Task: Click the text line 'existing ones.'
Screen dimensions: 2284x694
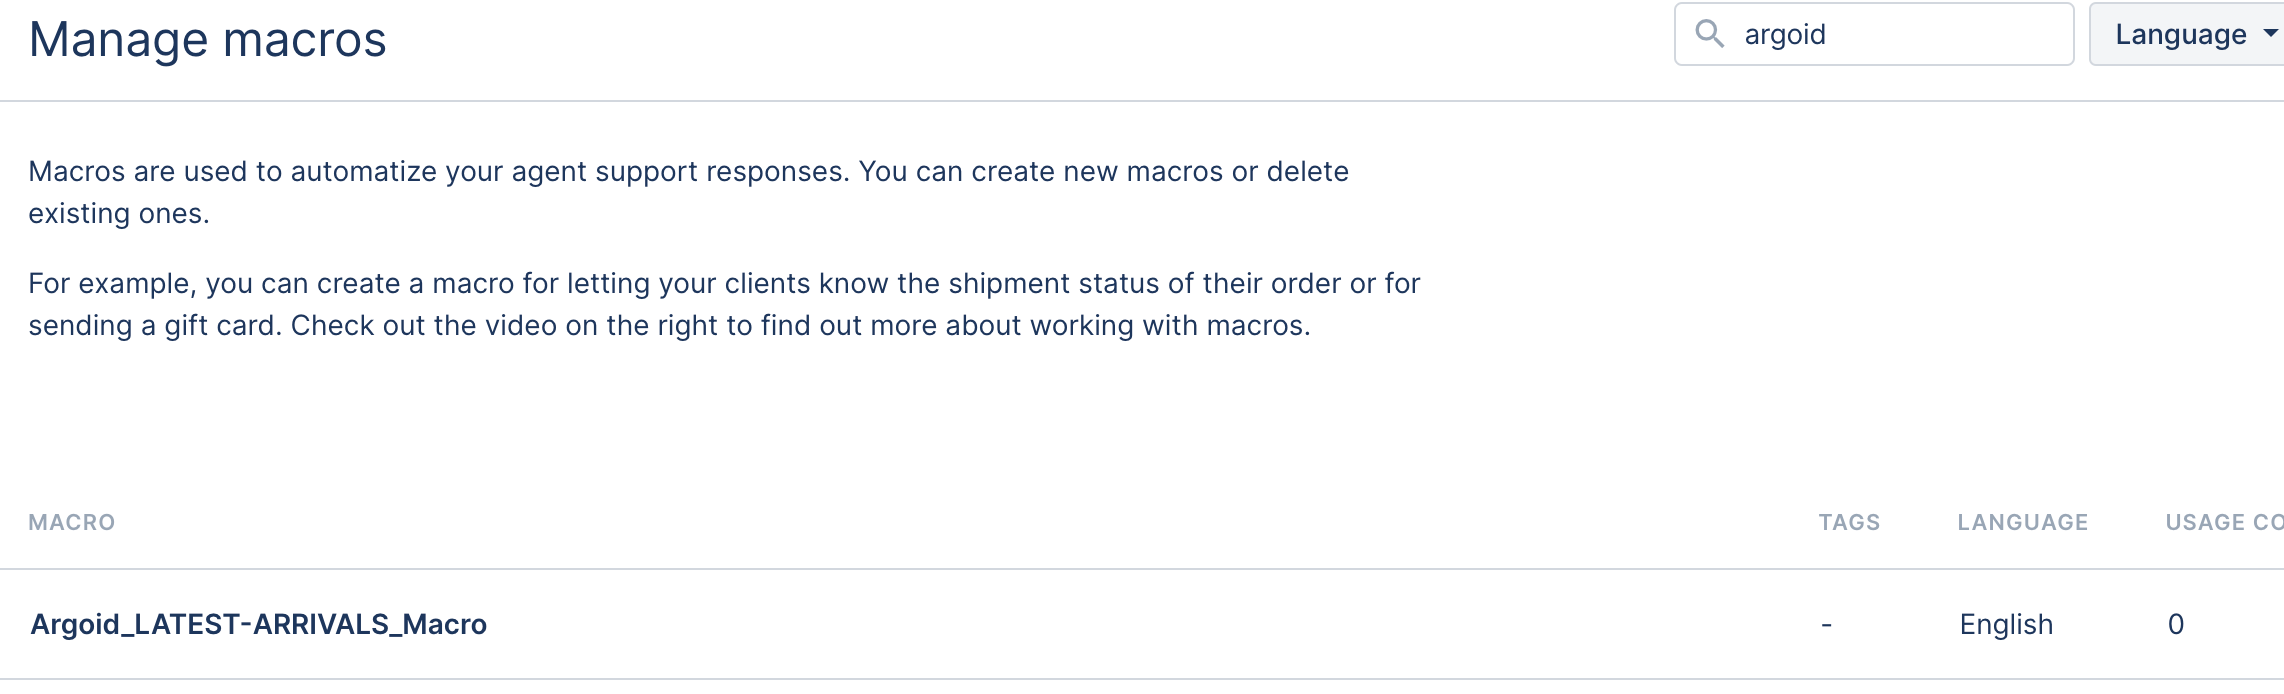Action: point(119,214)
